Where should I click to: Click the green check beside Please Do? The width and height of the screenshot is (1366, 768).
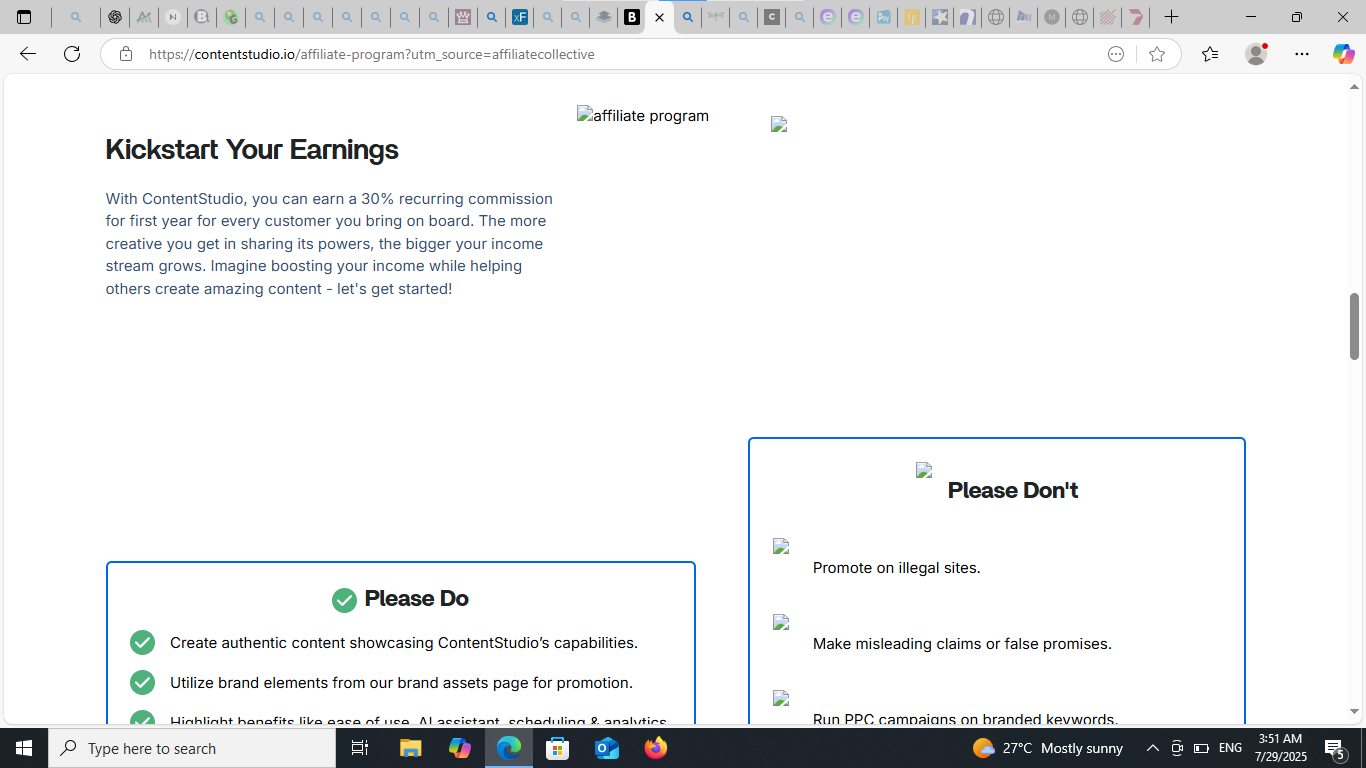coord(344,600)
